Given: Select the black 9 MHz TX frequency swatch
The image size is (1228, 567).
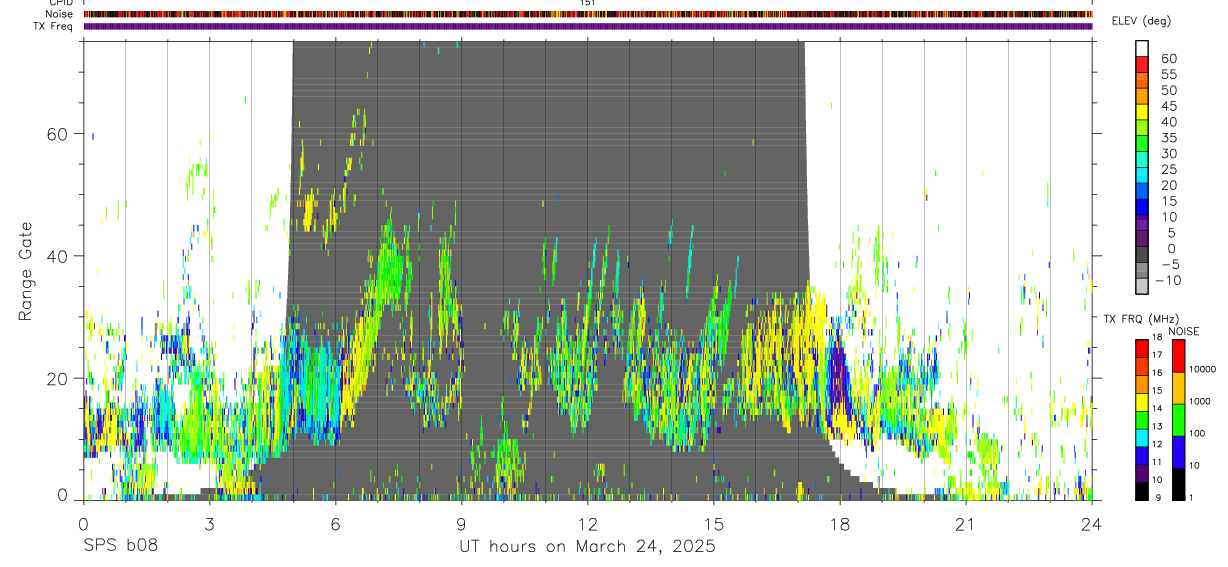Looking at the screenshot, I should (1142, 491).
